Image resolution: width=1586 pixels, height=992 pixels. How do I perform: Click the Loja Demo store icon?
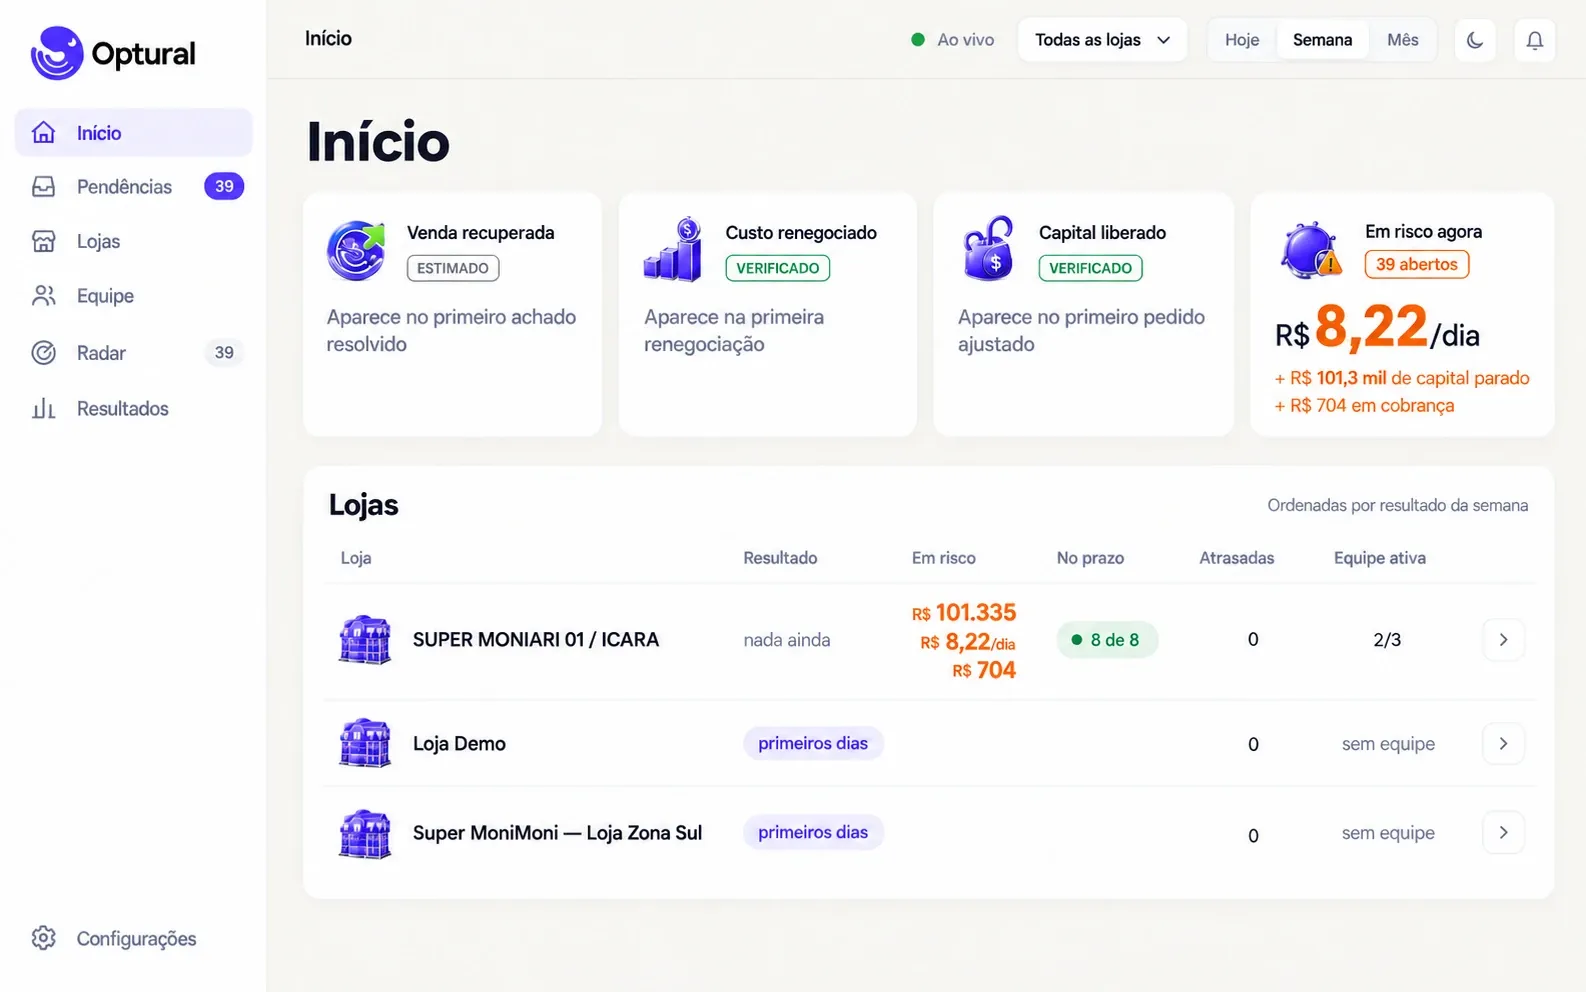coord(365,743)
